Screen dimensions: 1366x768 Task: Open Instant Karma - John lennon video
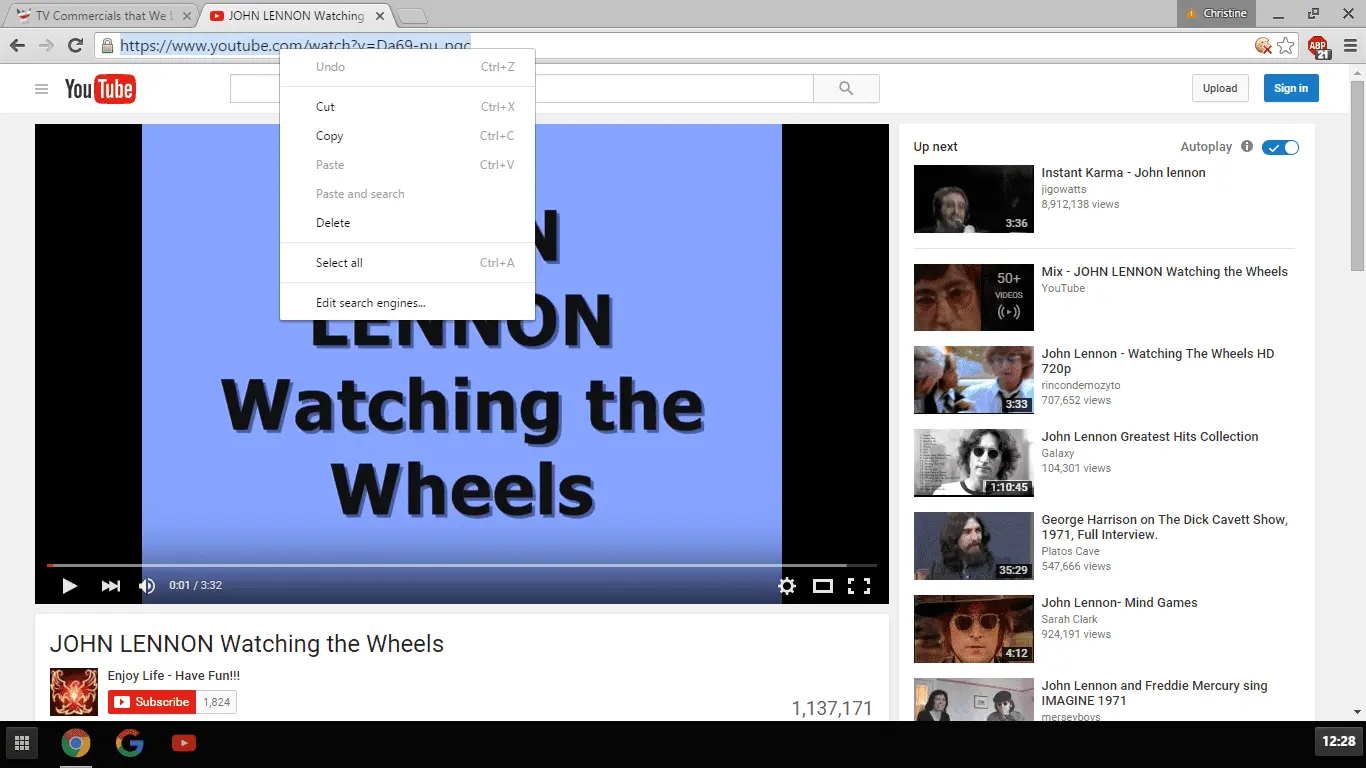pos(1123,173)
